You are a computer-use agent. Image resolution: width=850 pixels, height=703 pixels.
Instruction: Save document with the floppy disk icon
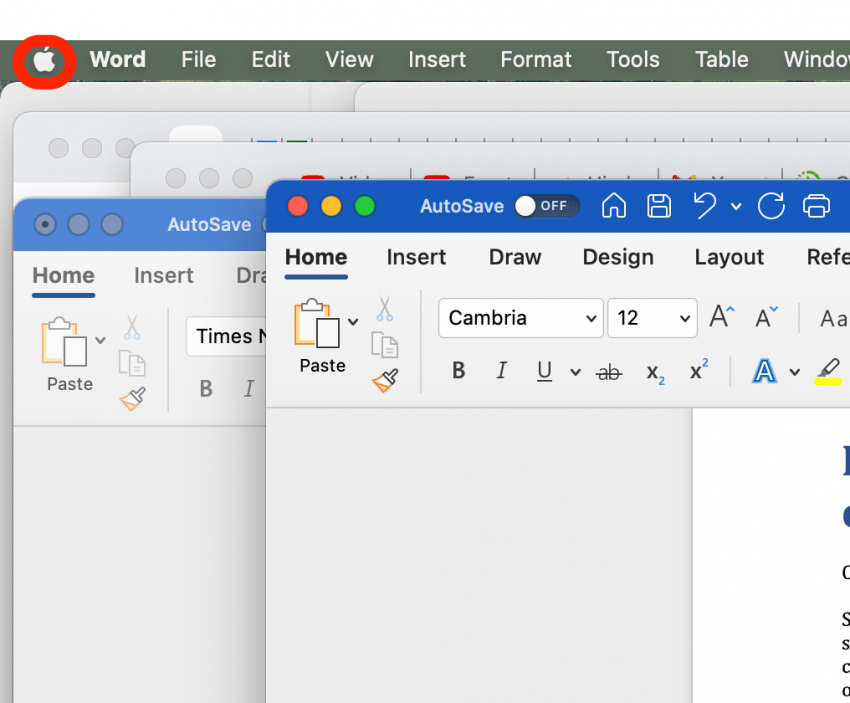click(659, 206)
